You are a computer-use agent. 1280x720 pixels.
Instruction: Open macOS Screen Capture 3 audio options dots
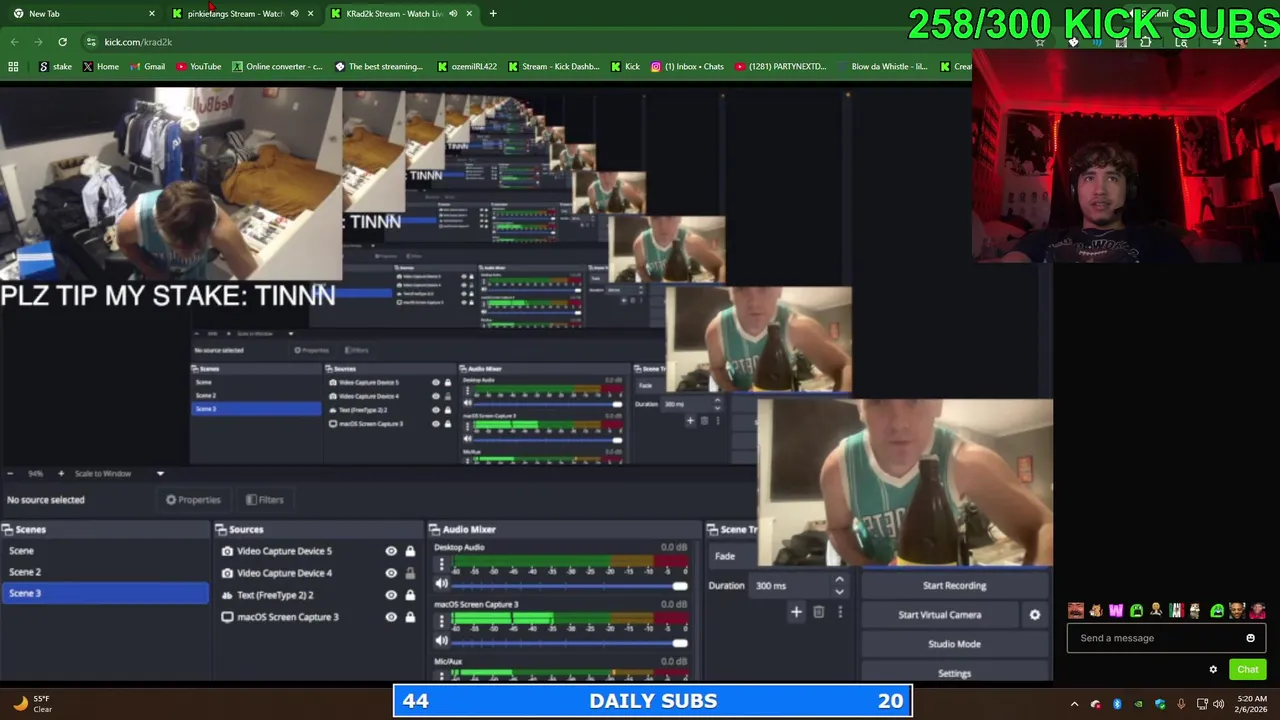pos(441,621)
